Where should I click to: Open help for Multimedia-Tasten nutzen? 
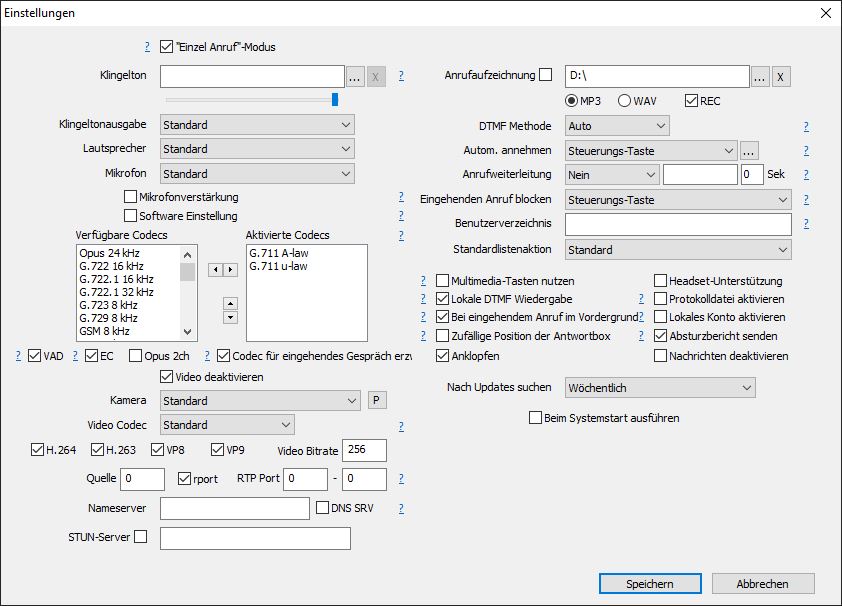coord(423,281)
